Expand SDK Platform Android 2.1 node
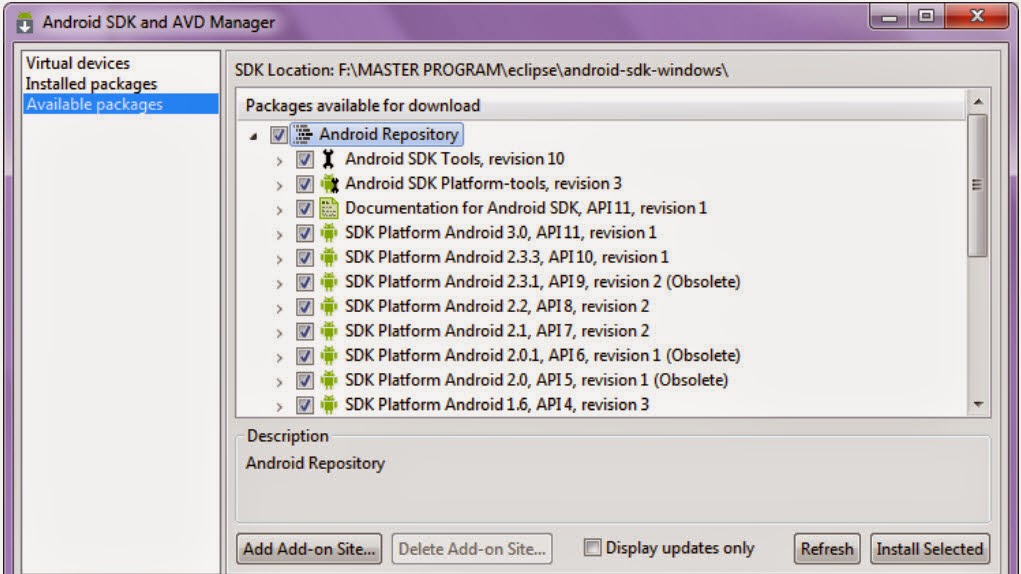Image resolution: width=1021 pixels, height=574 pixels. pyautogui.click(x=279, y=333)
